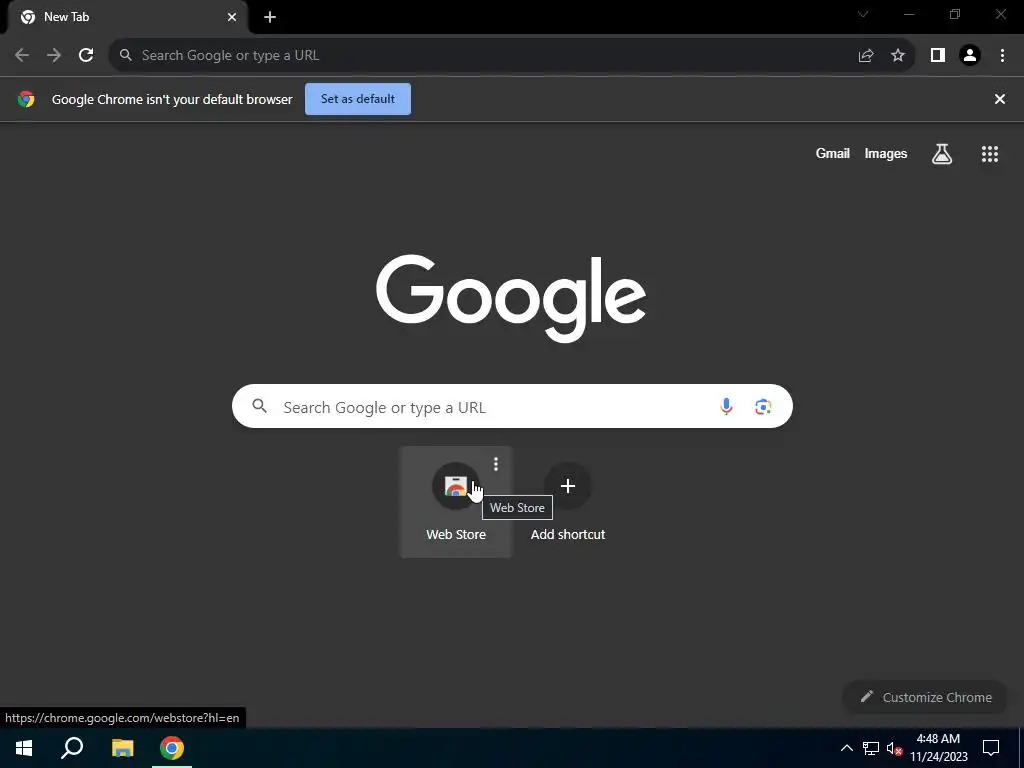Open the Web Store shortcut
1024x768 pixels.
click(456, 502)
